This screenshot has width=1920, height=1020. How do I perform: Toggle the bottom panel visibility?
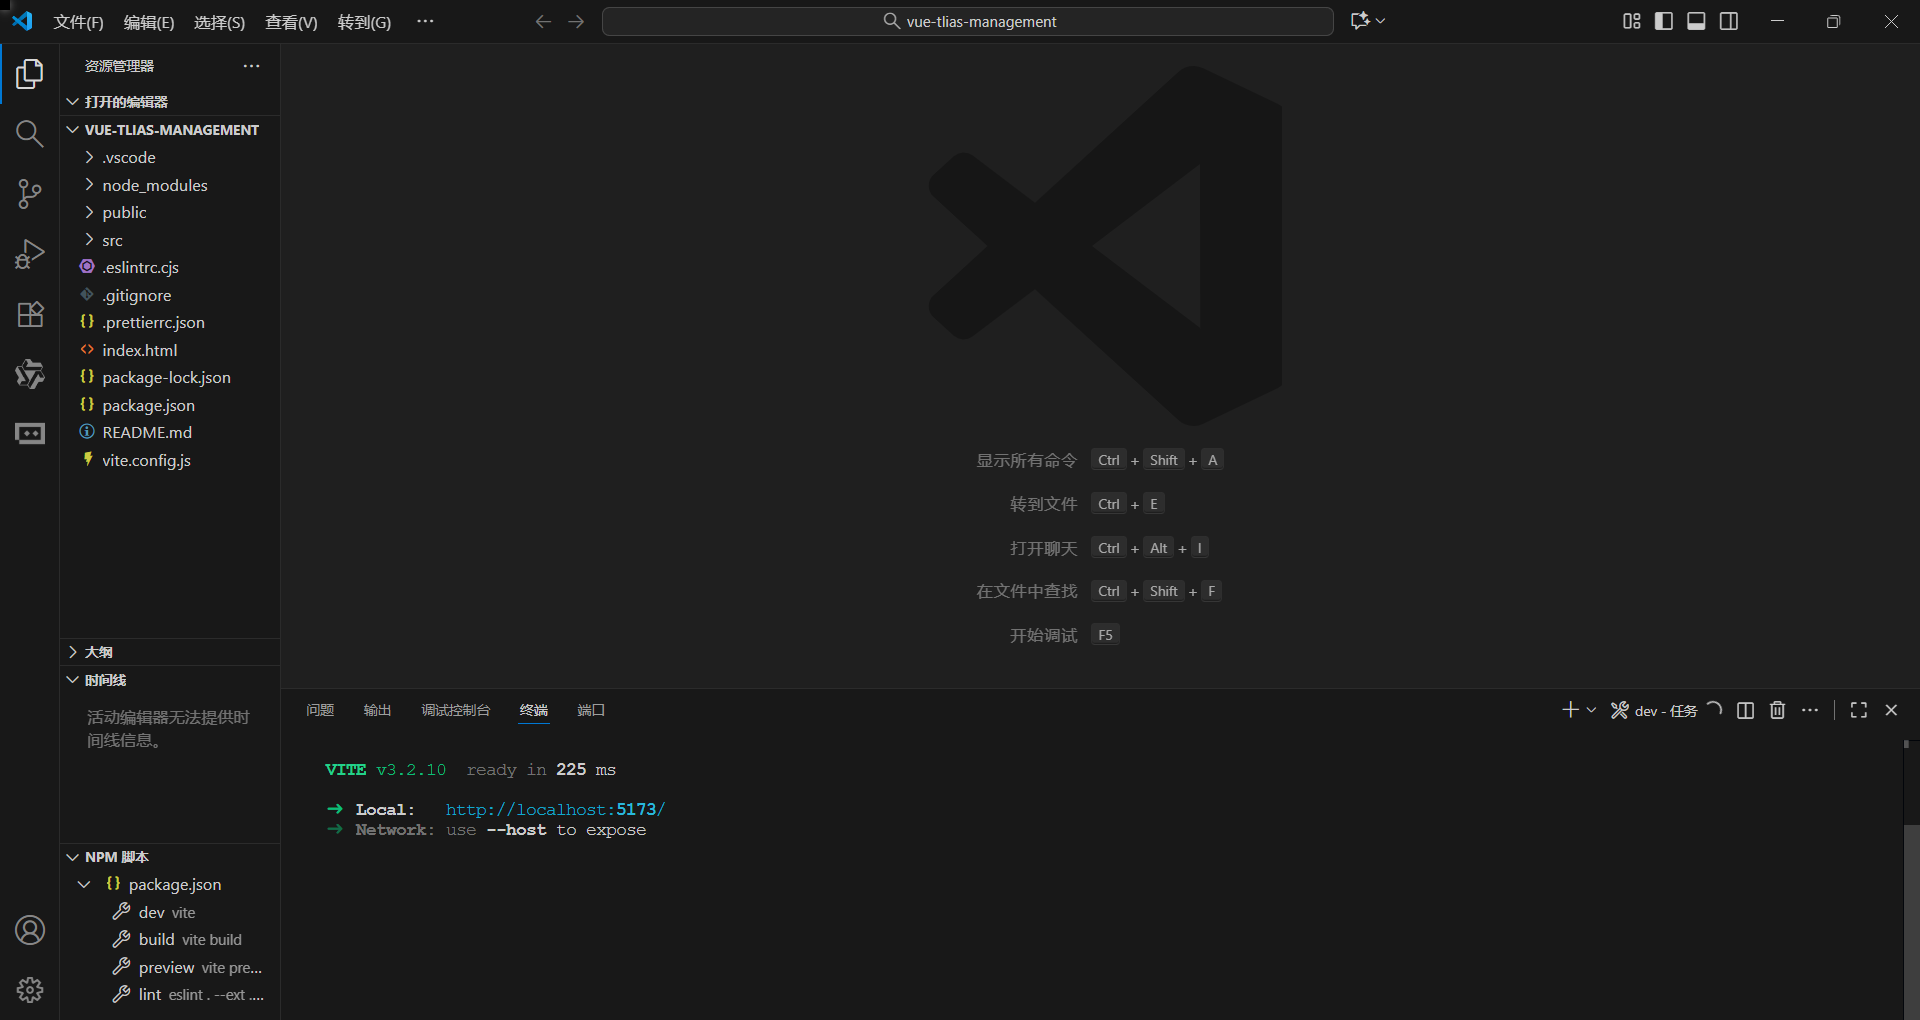pos(1696,21)
